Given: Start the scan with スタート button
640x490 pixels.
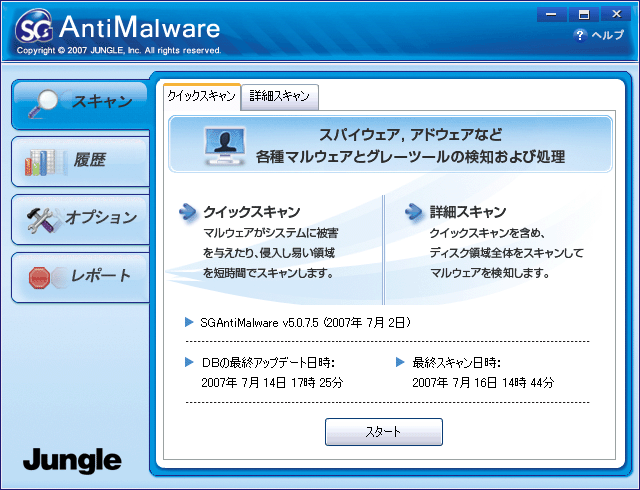Looking at the screenshot, I should tap(384, 432).
